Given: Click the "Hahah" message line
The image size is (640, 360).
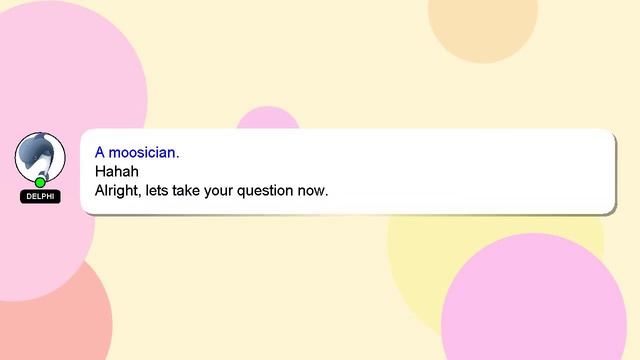Looking at the screenshot, I should (x=117, y=171).
